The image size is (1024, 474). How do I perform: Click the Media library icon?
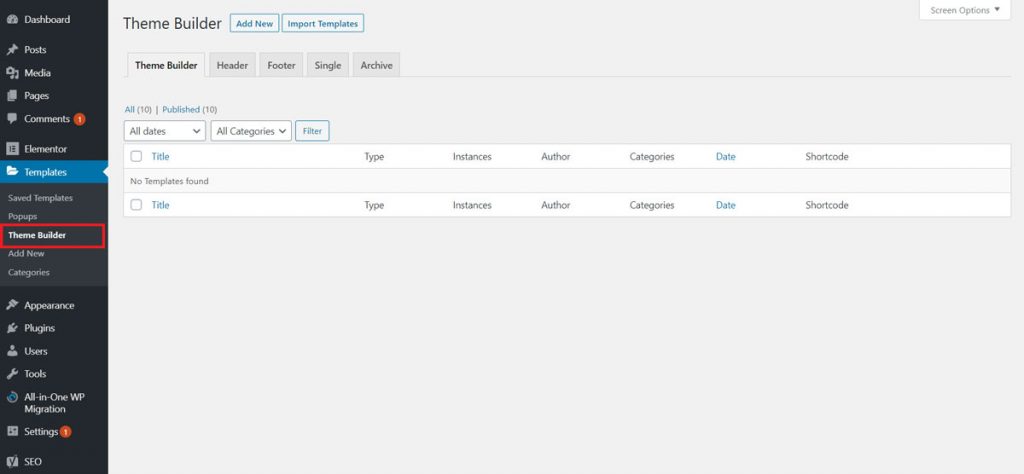coord(12,73)
